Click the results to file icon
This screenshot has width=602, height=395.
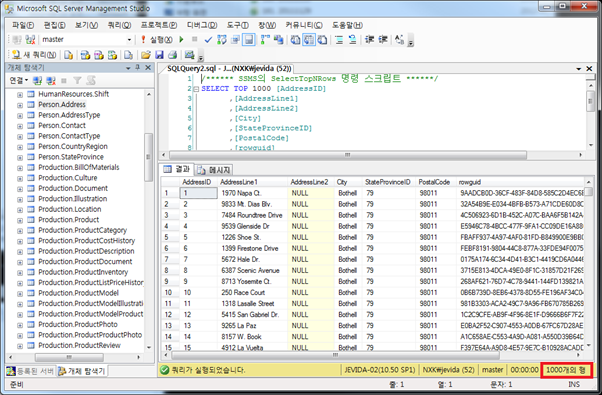click(x=322, y=40)
